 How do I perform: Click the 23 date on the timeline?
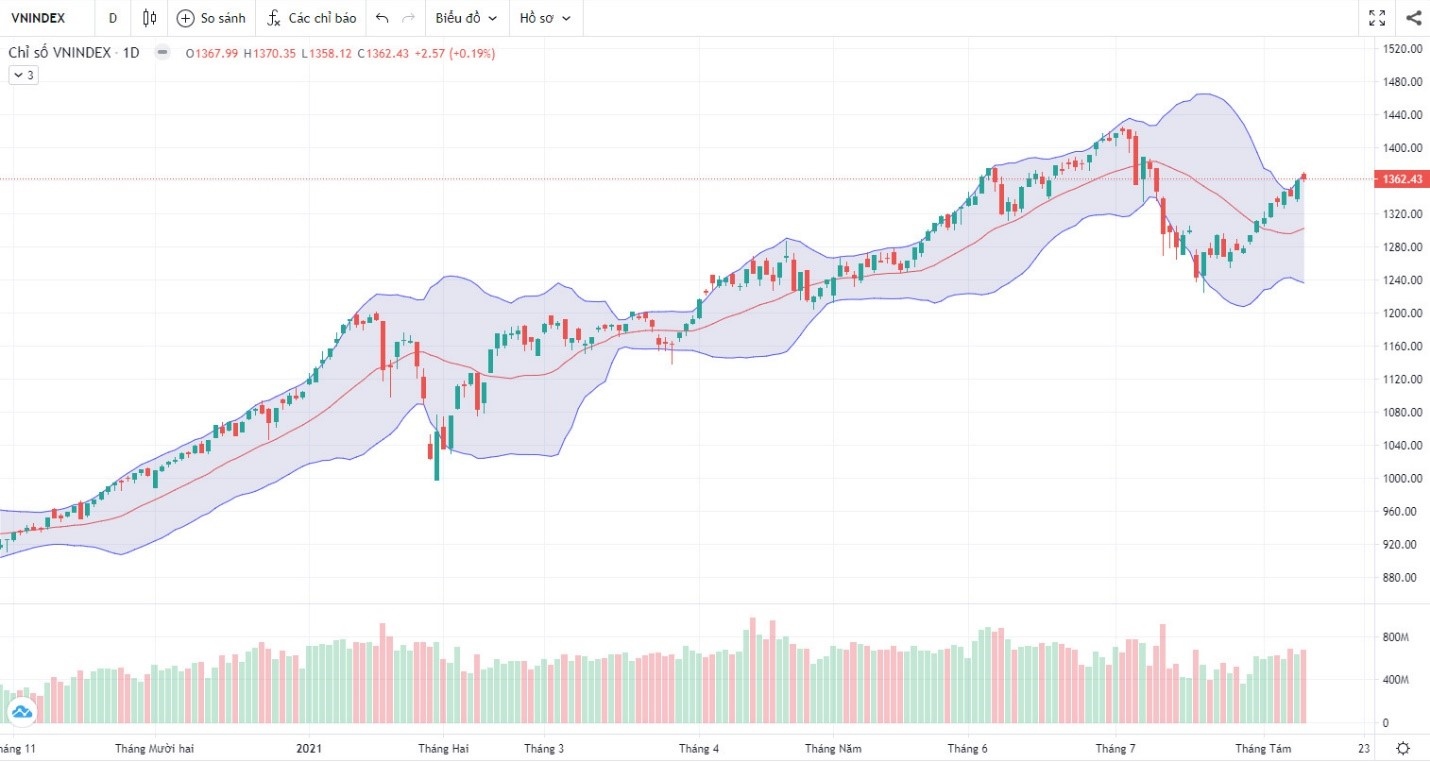1362,747
